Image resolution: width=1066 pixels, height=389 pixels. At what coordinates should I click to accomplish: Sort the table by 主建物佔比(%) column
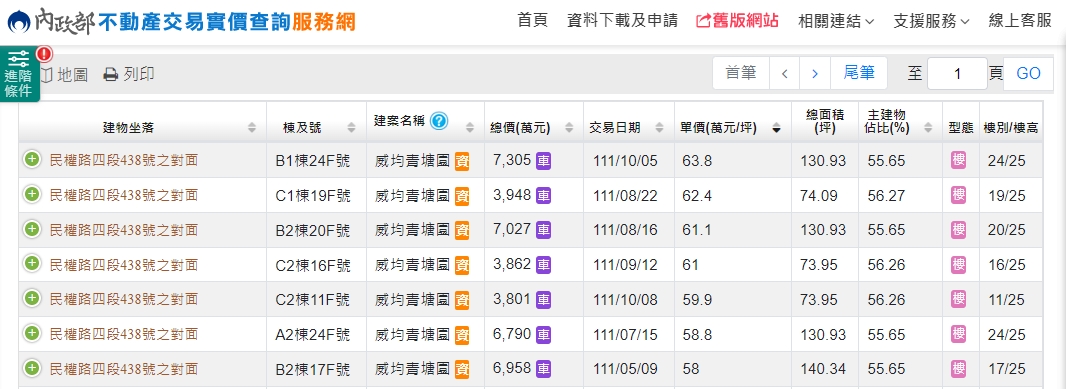click(900, 122)
